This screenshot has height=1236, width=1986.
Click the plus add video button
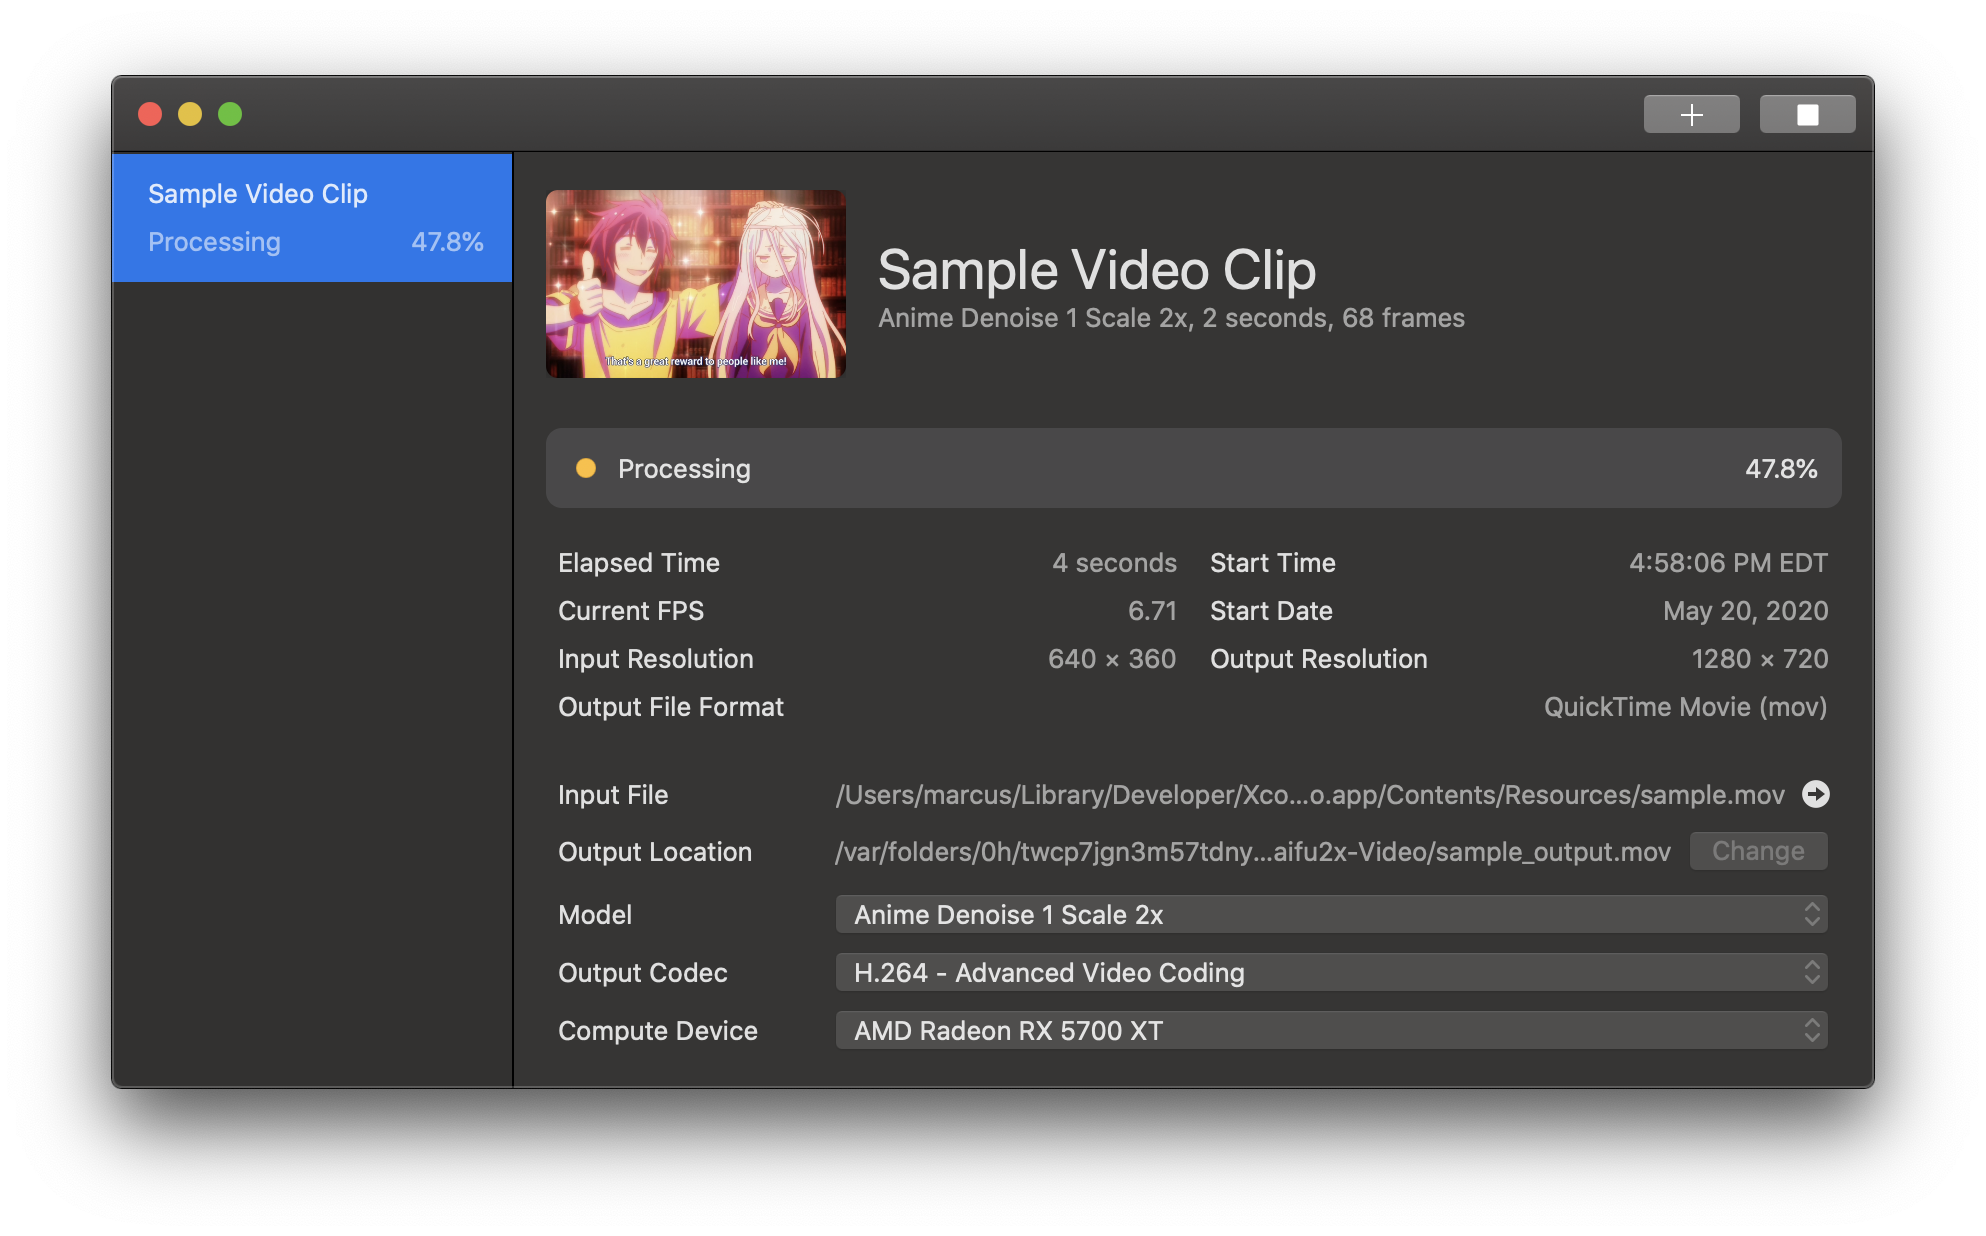(x=1691, y=114)
